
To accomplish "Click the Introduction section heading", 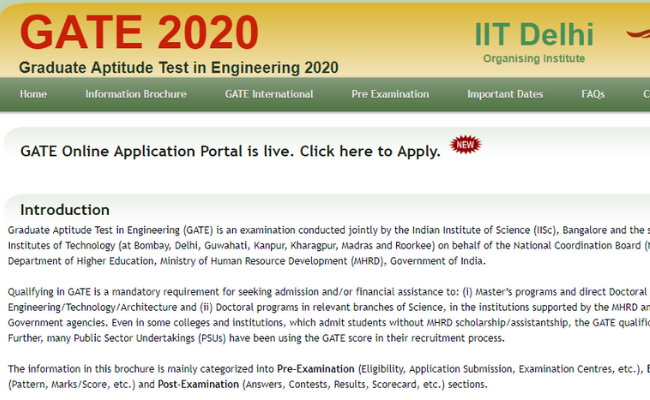I will (65, 210).
